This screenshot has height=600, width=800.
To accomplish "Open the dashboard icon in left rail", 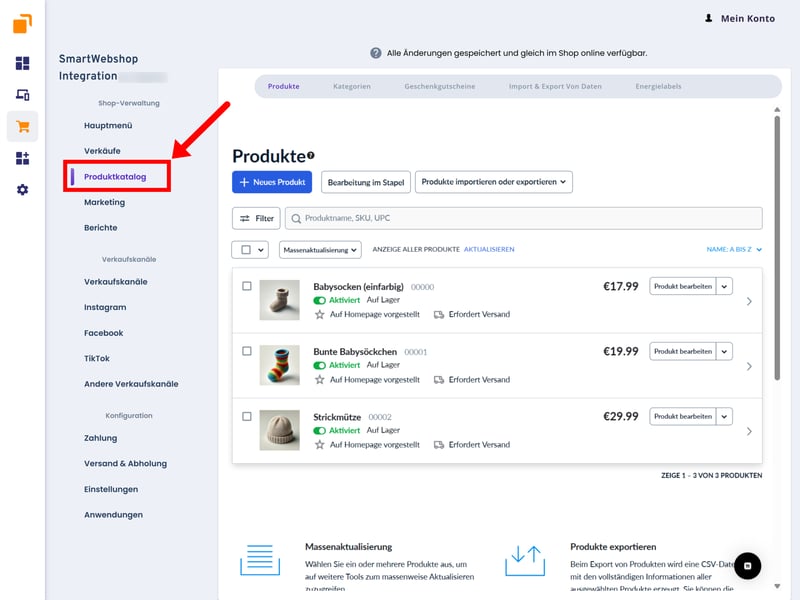I will click(22, 63).
